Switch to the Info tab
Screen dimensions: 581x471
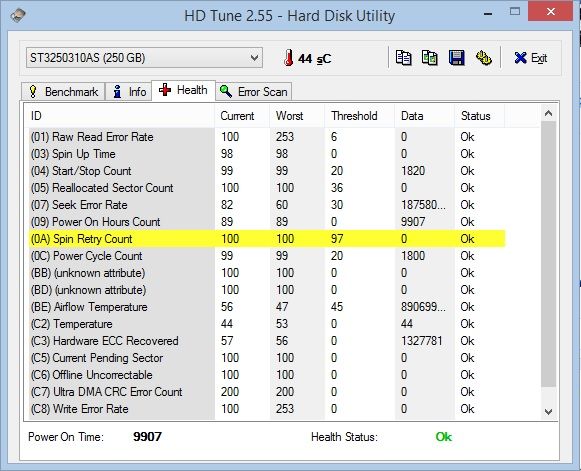[x=129, y=92]
